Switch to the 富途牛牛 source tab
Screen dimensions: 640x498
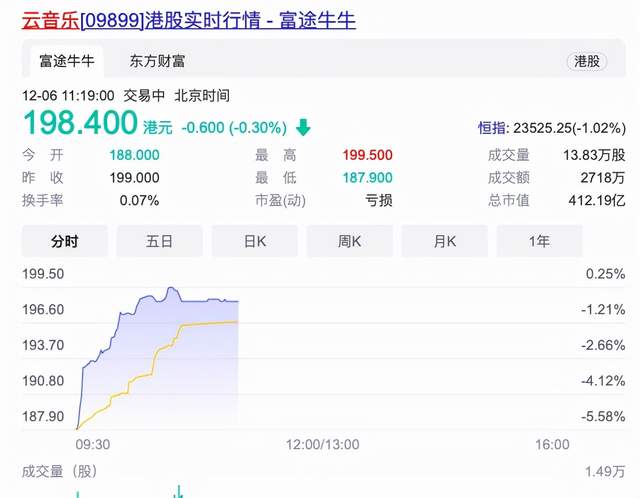click(x=66, y=61)
